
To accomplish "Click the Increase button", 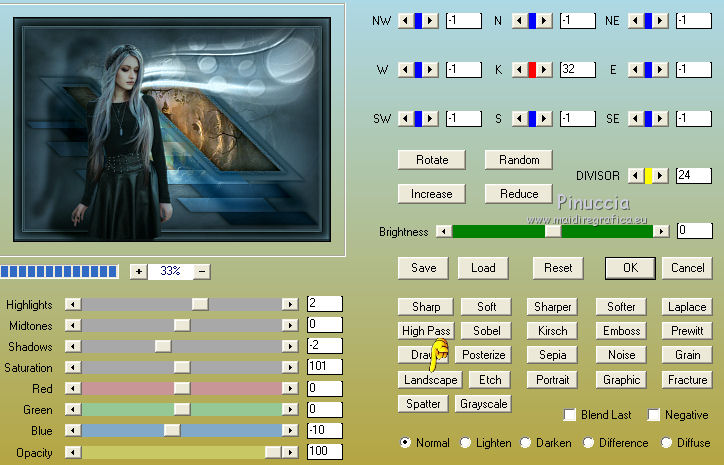I will point(432,194).
